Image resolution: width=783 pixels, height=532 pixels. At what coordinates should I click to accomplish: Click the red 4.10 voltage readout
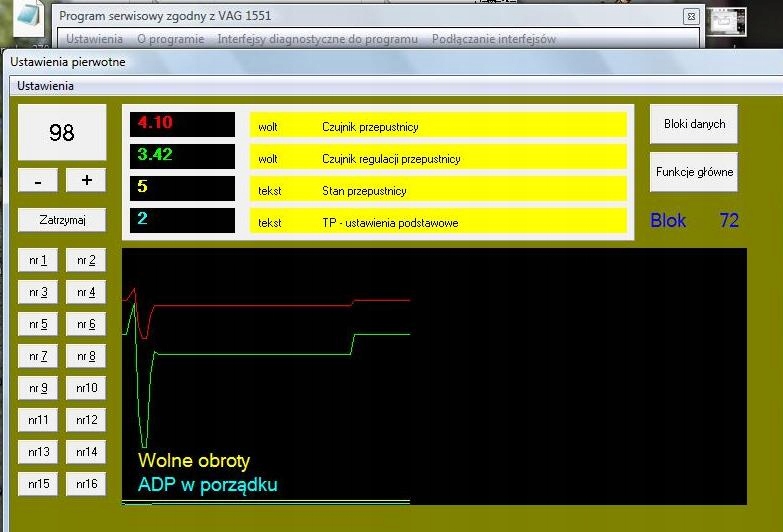(182, 124)
